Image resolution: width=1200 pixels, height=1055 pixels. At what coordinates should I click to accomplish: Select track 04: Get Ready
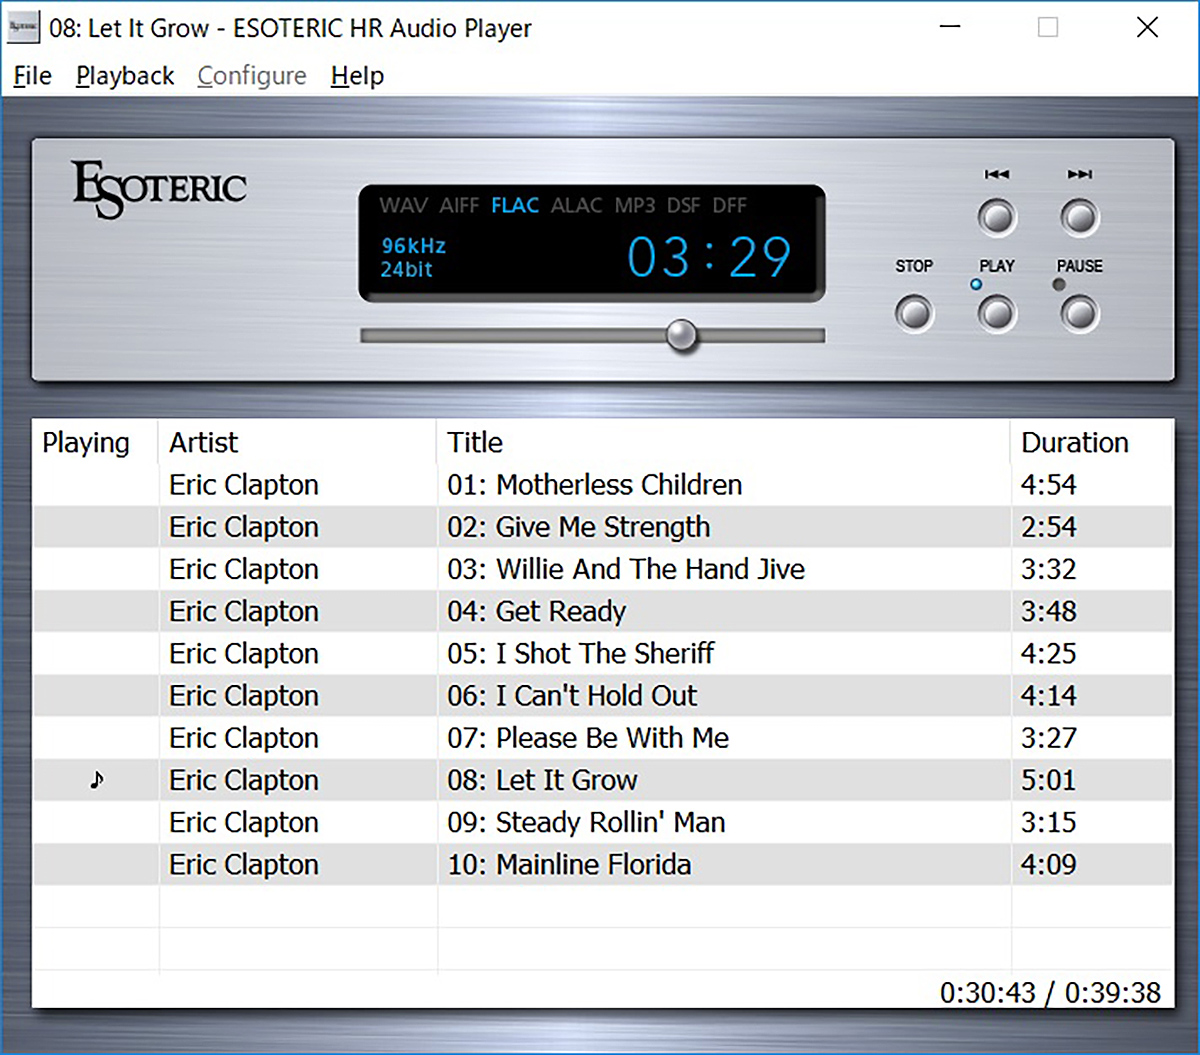(603, 611)
